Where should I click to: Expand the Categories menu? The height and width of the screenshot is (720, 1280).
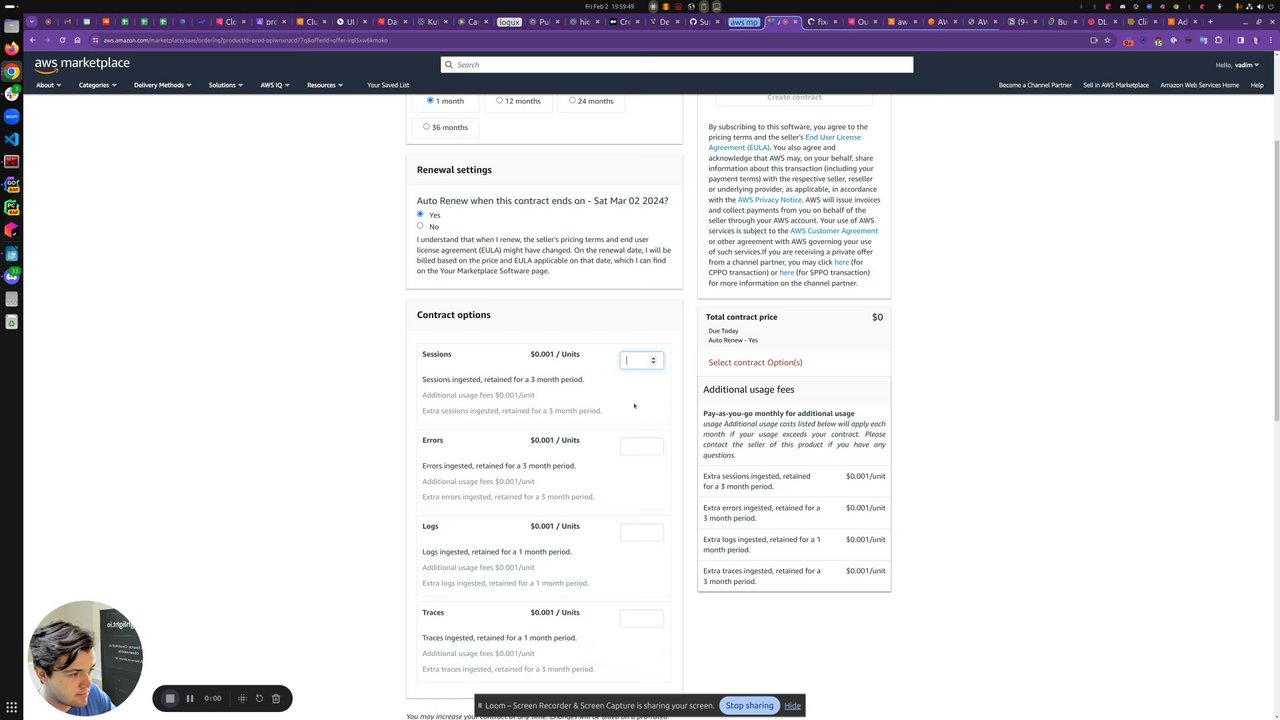click(x=97, y=85)
